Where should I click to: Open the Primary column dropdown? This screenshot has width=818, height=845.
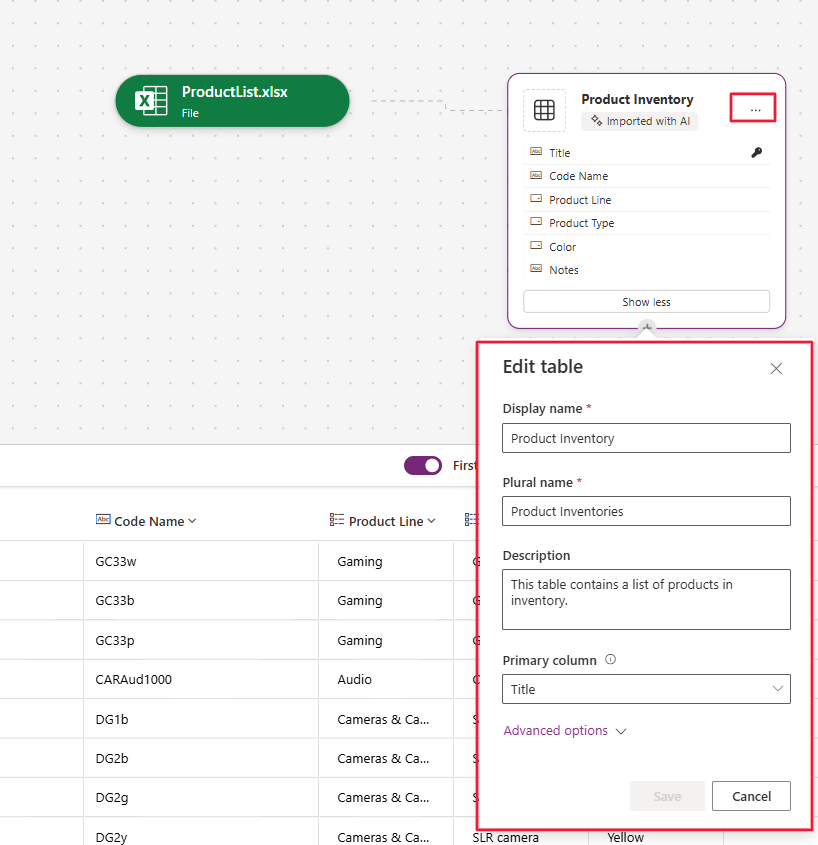(646, 689)
